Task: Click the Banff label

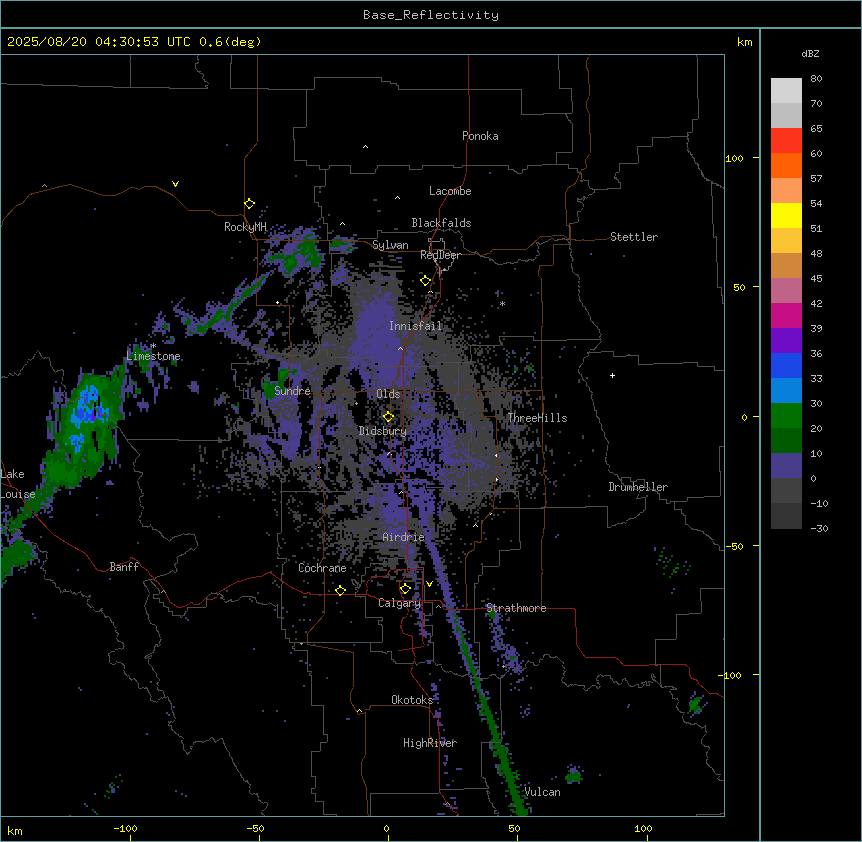Action: tap(124, 567)
